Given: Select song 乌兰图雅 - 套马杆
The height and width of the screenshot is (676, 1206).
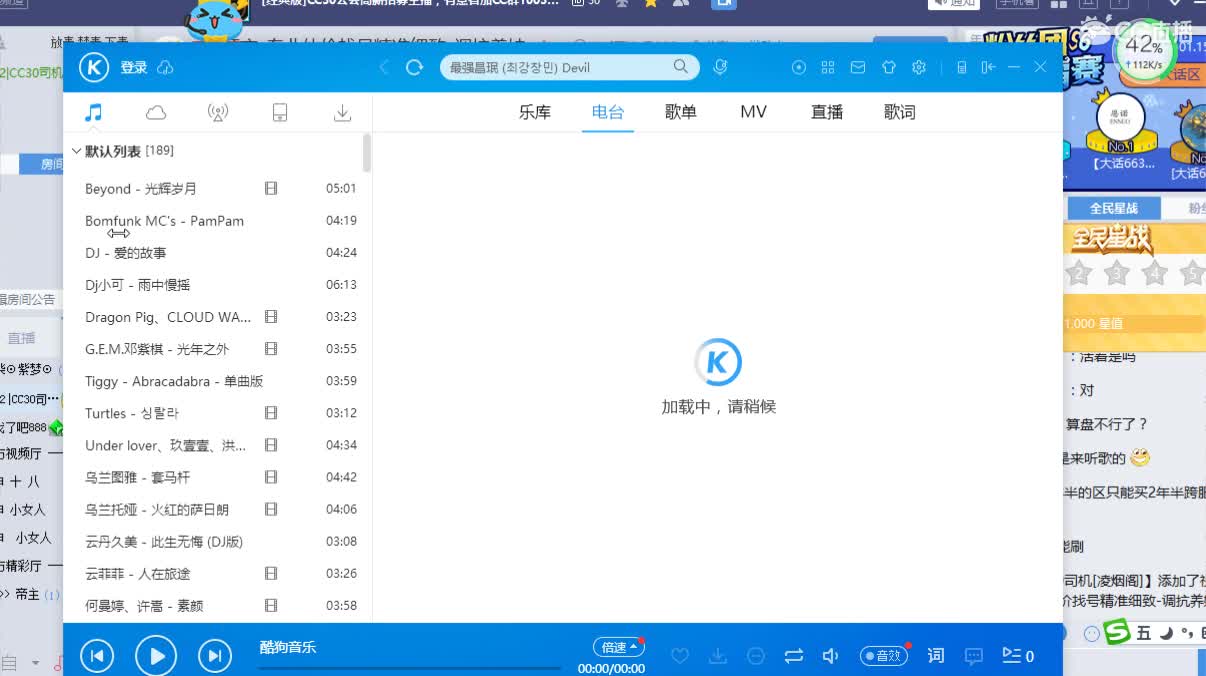Looking at the screenshot, I should [x=137, y=477].
